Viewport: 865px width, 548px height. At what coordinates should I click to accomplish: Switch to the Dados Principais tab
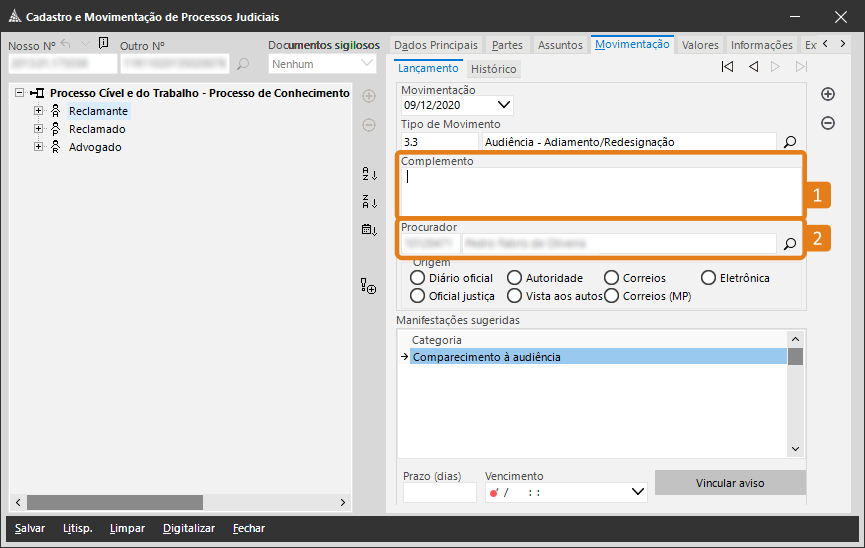click(435, 45)
